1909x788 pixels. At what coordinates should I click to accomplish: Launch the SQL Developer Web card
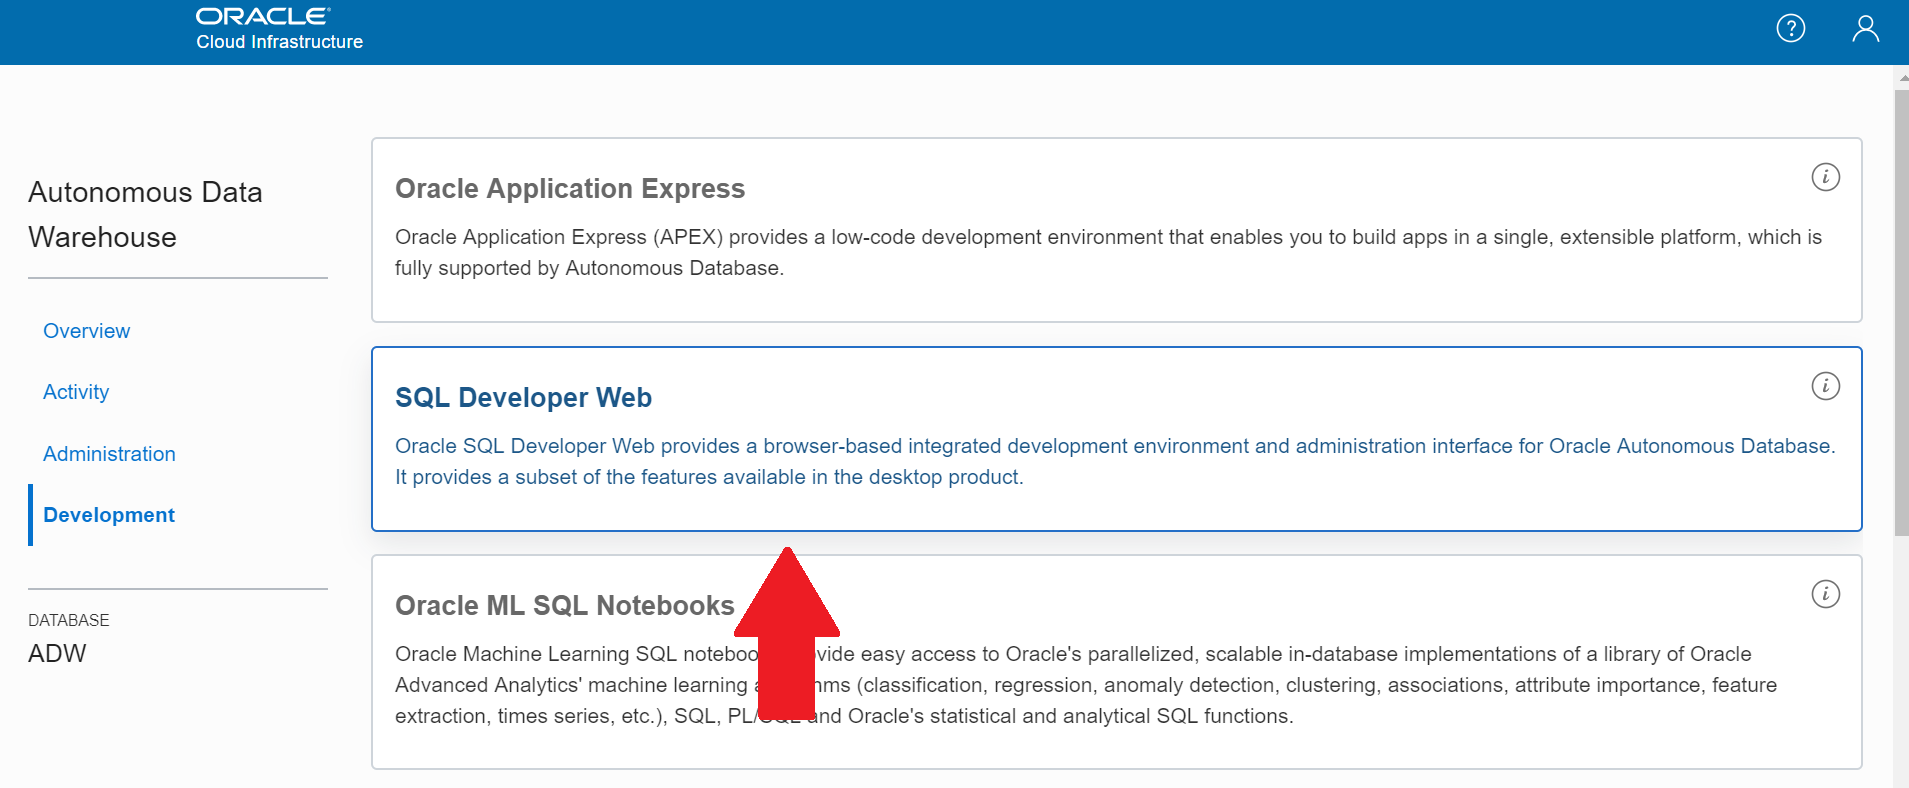coord(1116,439)
